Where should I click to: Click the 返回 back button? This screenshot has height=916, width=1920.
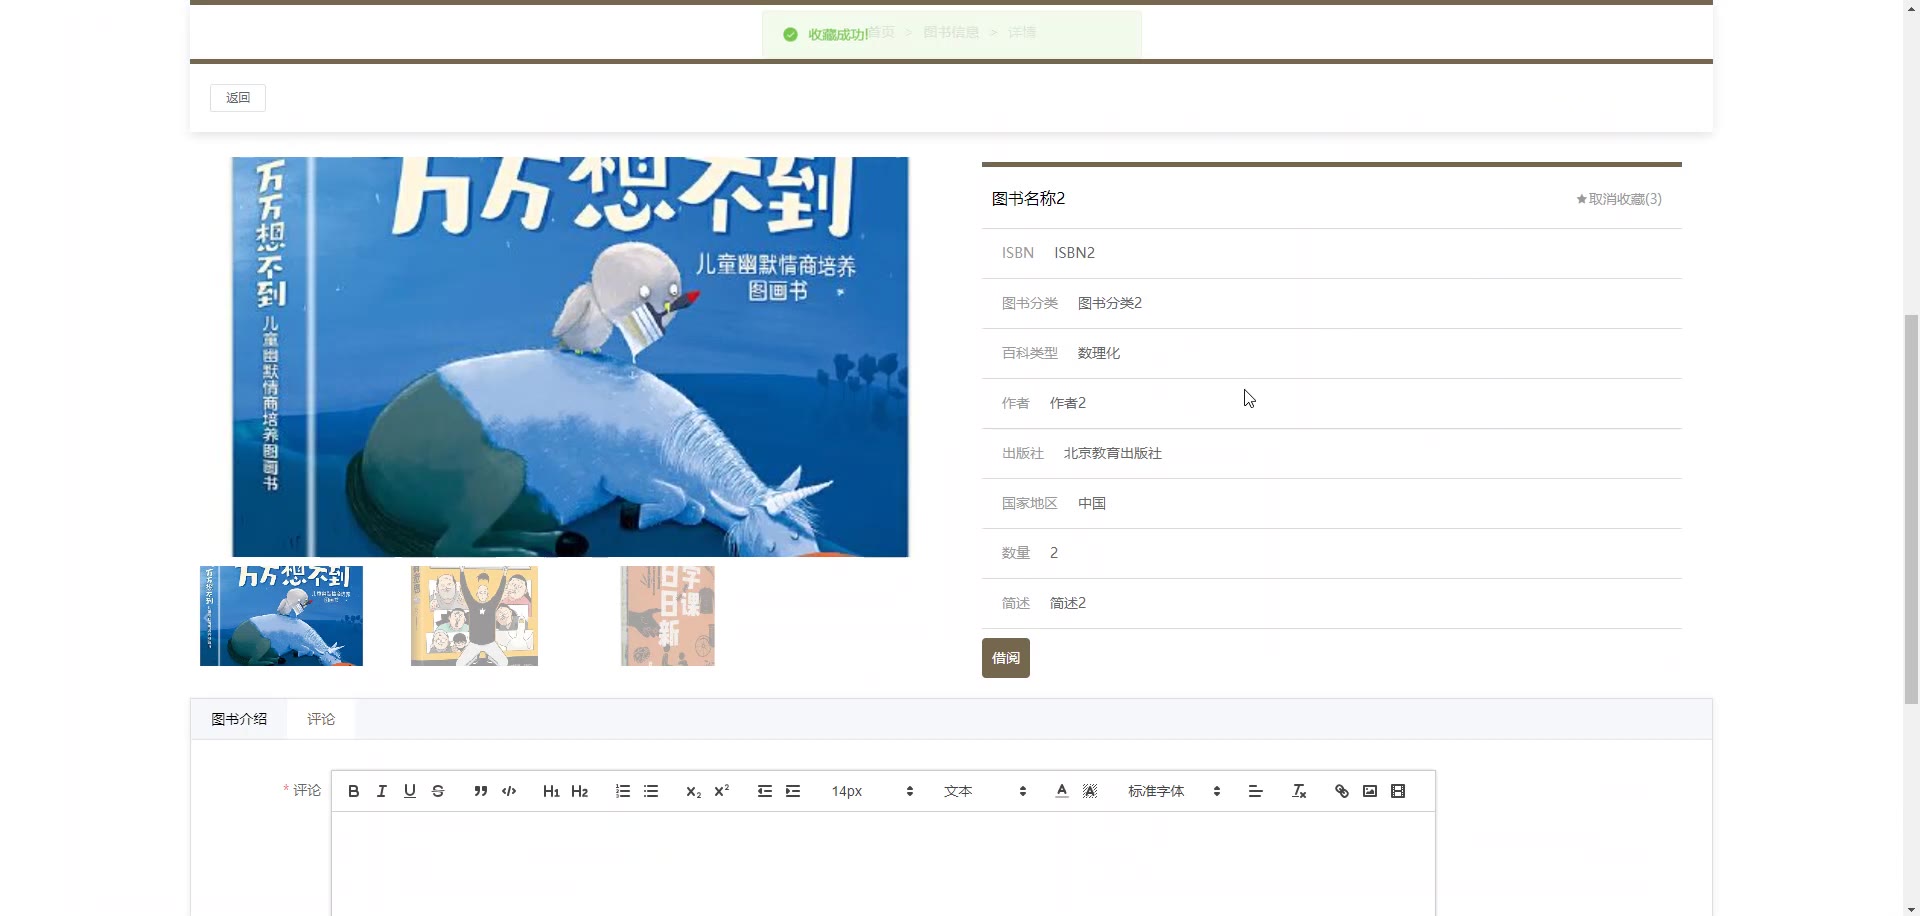pyautogui.click(x=238, y=98)
